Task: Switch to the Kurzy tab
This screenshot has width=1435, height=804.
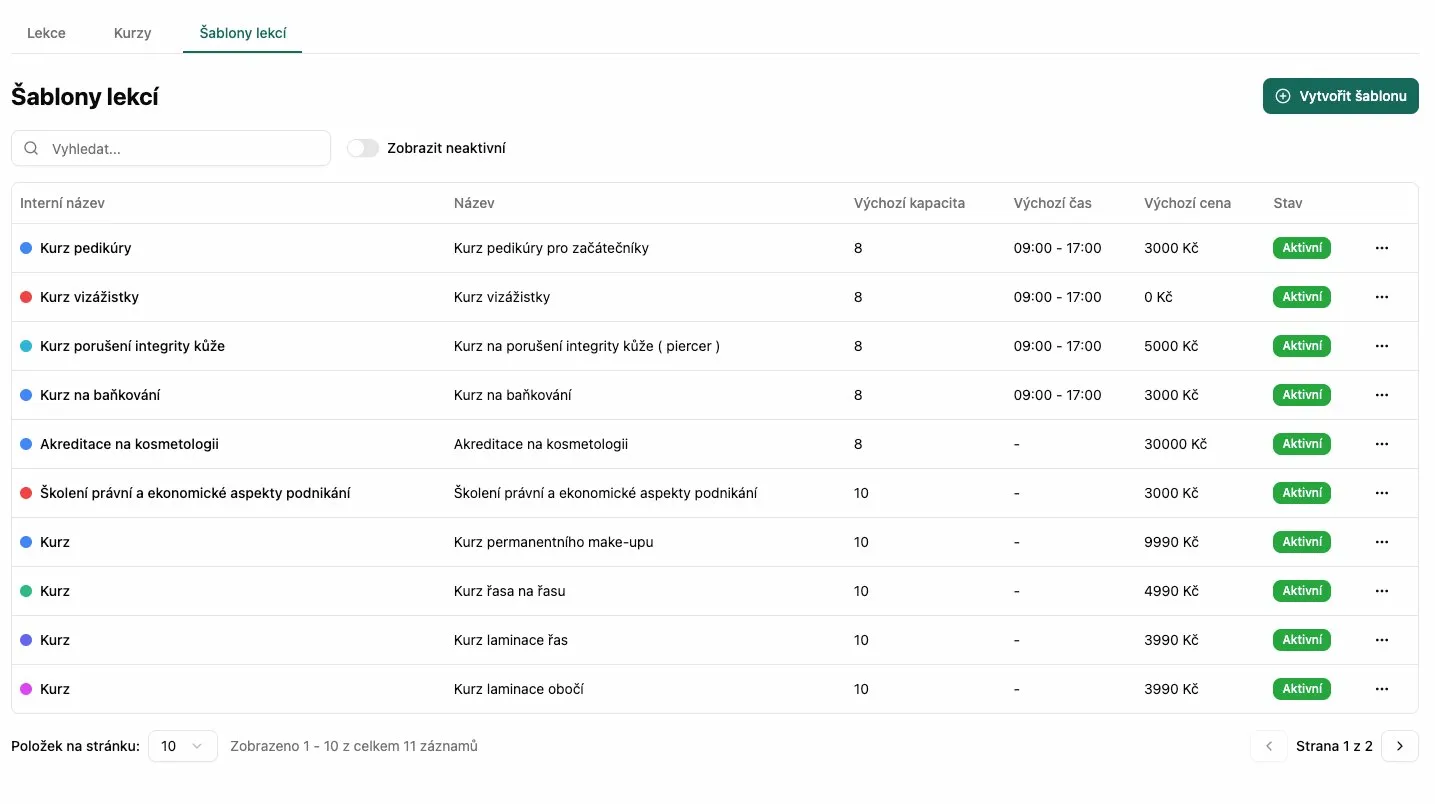Action: point(132,33)
